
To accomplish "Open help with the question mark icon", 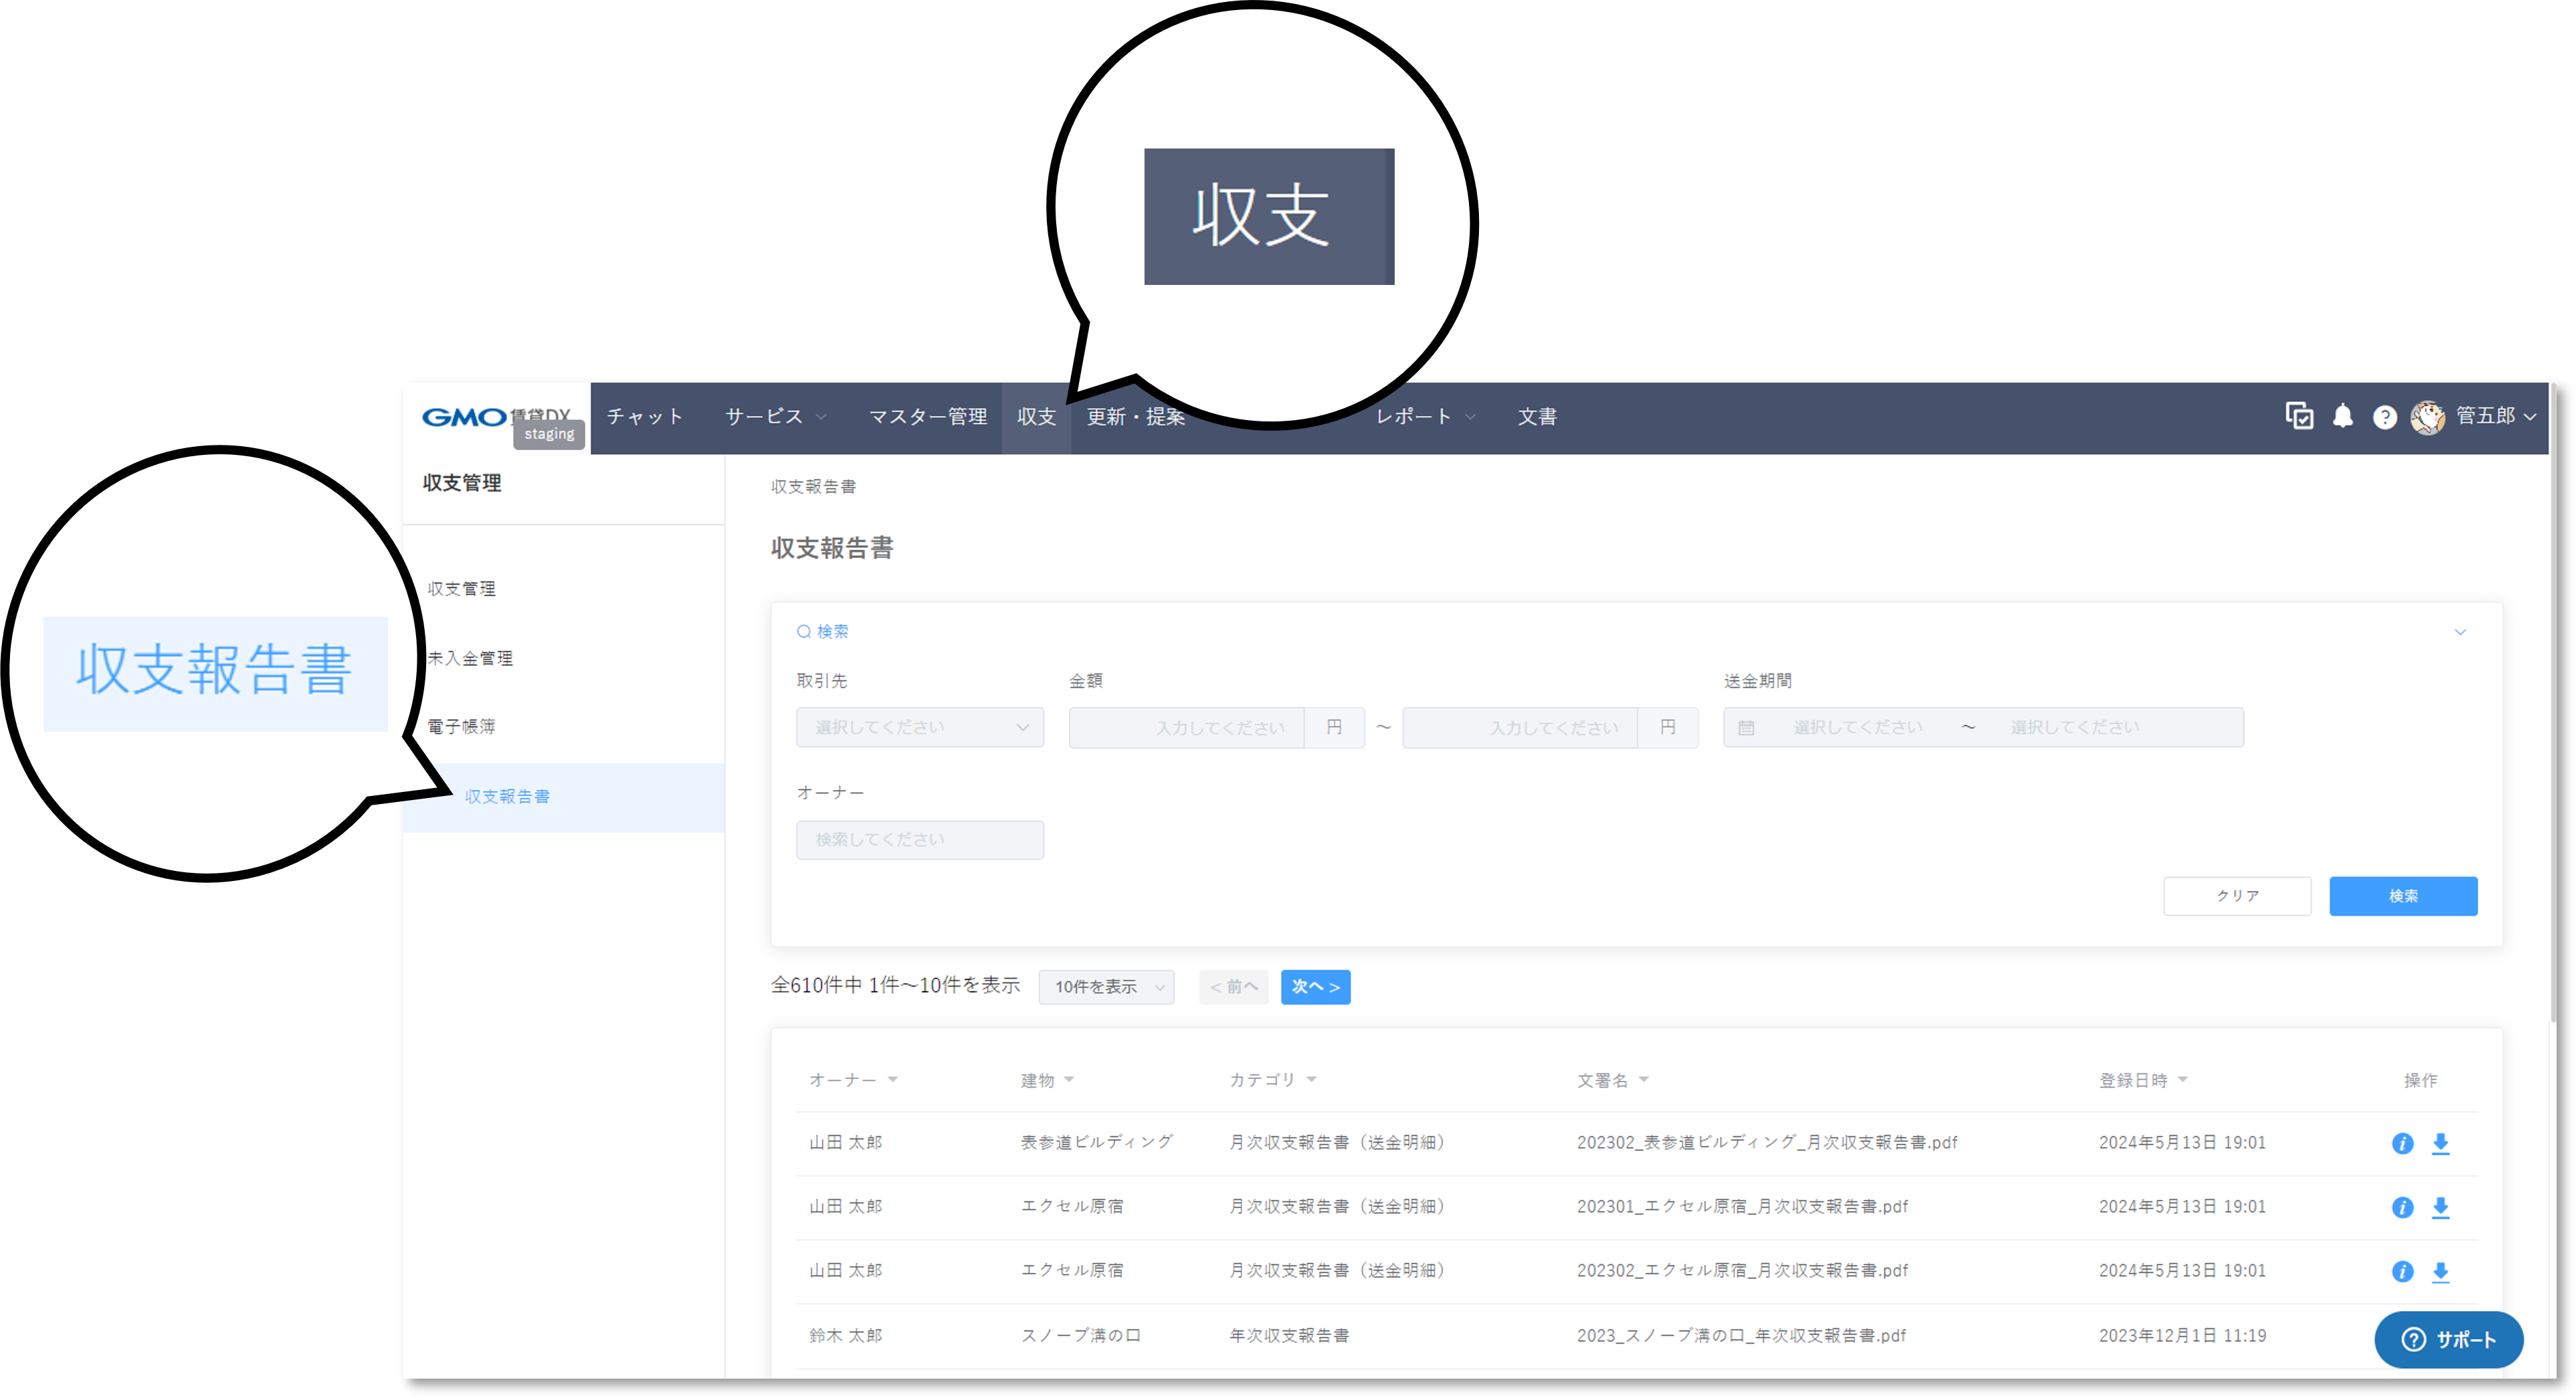I will [2385, 417].
